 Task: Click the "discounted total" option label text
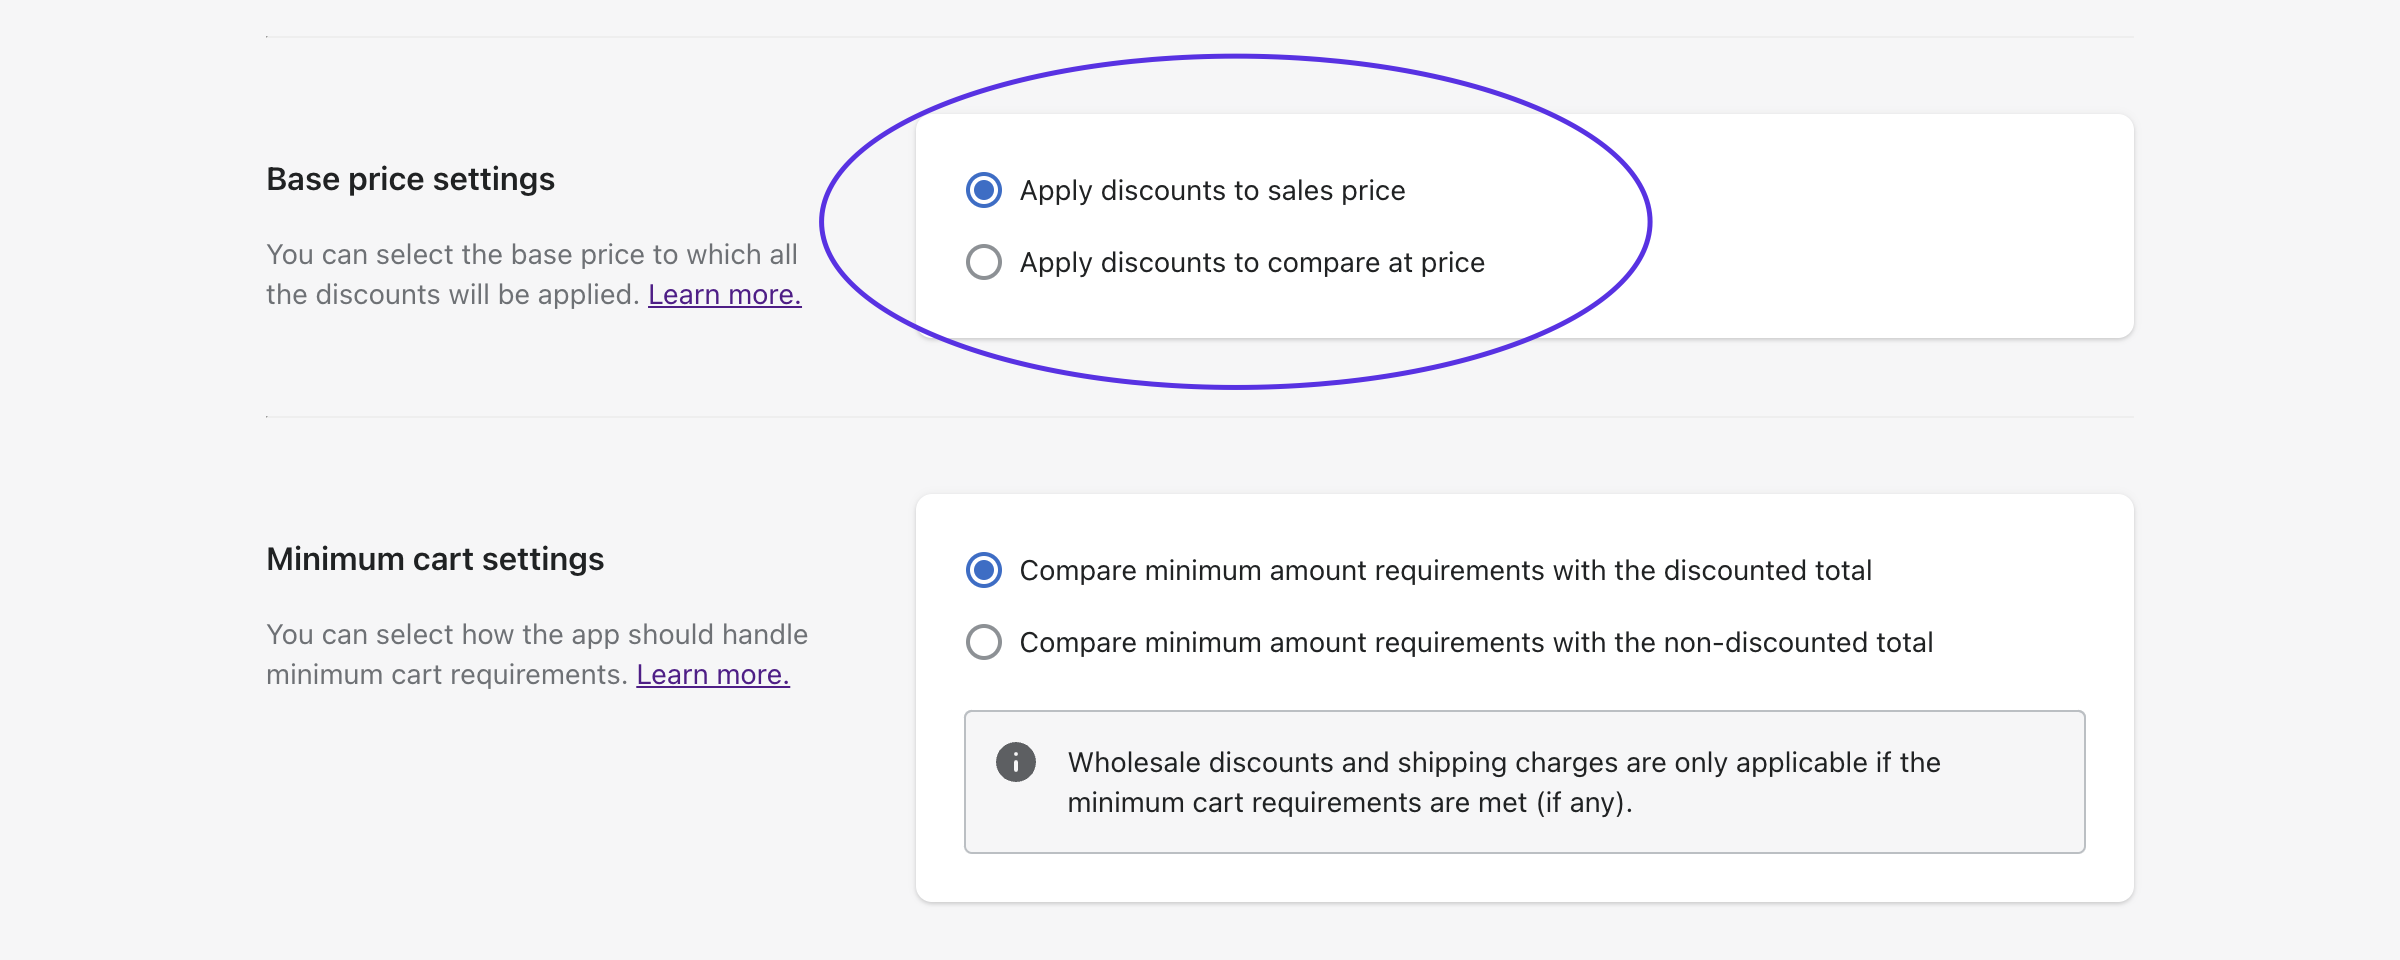(1445, 570)
